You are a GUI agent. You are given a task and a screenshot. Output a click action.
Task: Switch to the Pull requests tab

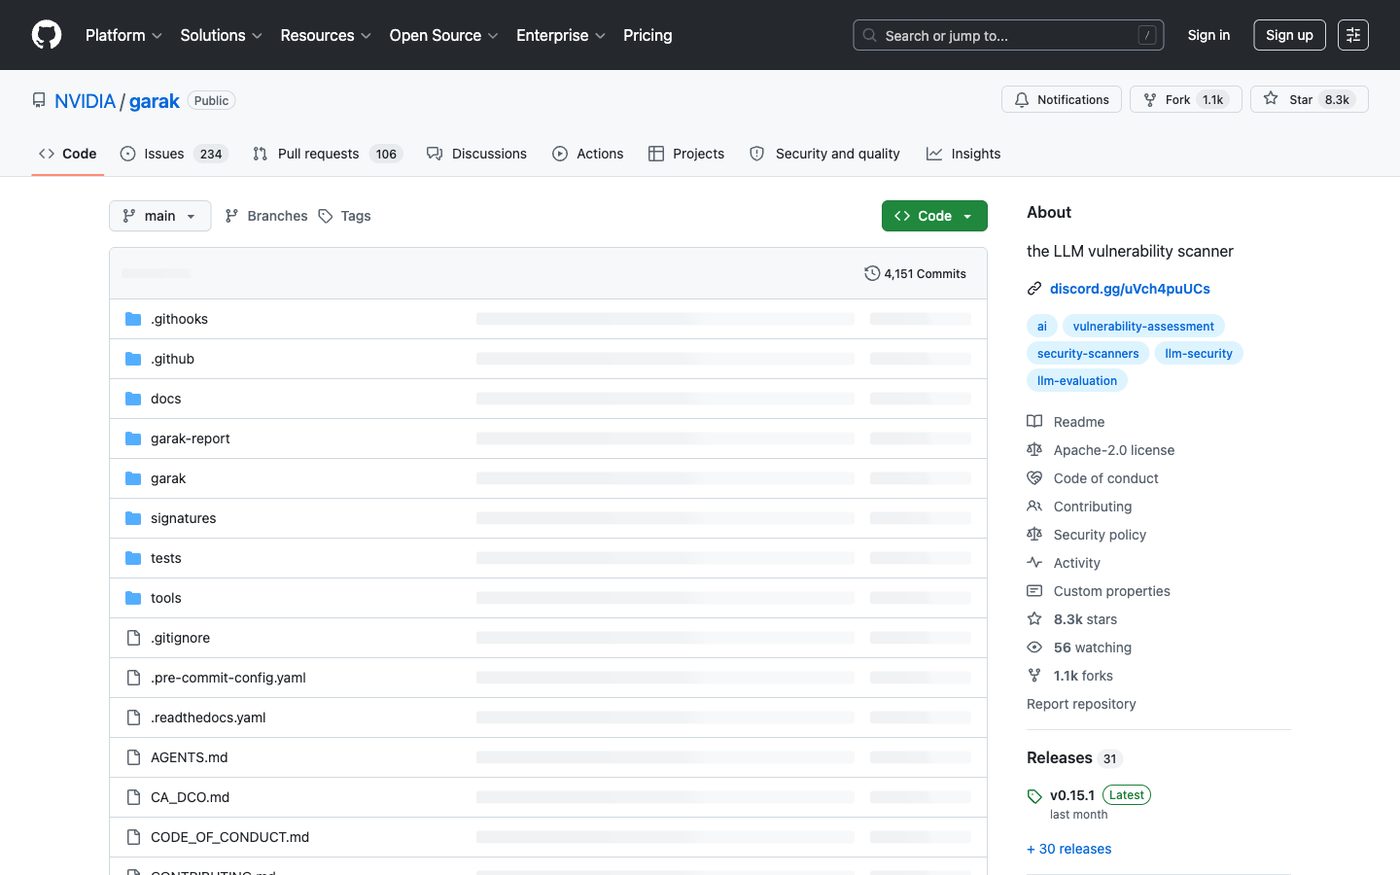[326, 154]
